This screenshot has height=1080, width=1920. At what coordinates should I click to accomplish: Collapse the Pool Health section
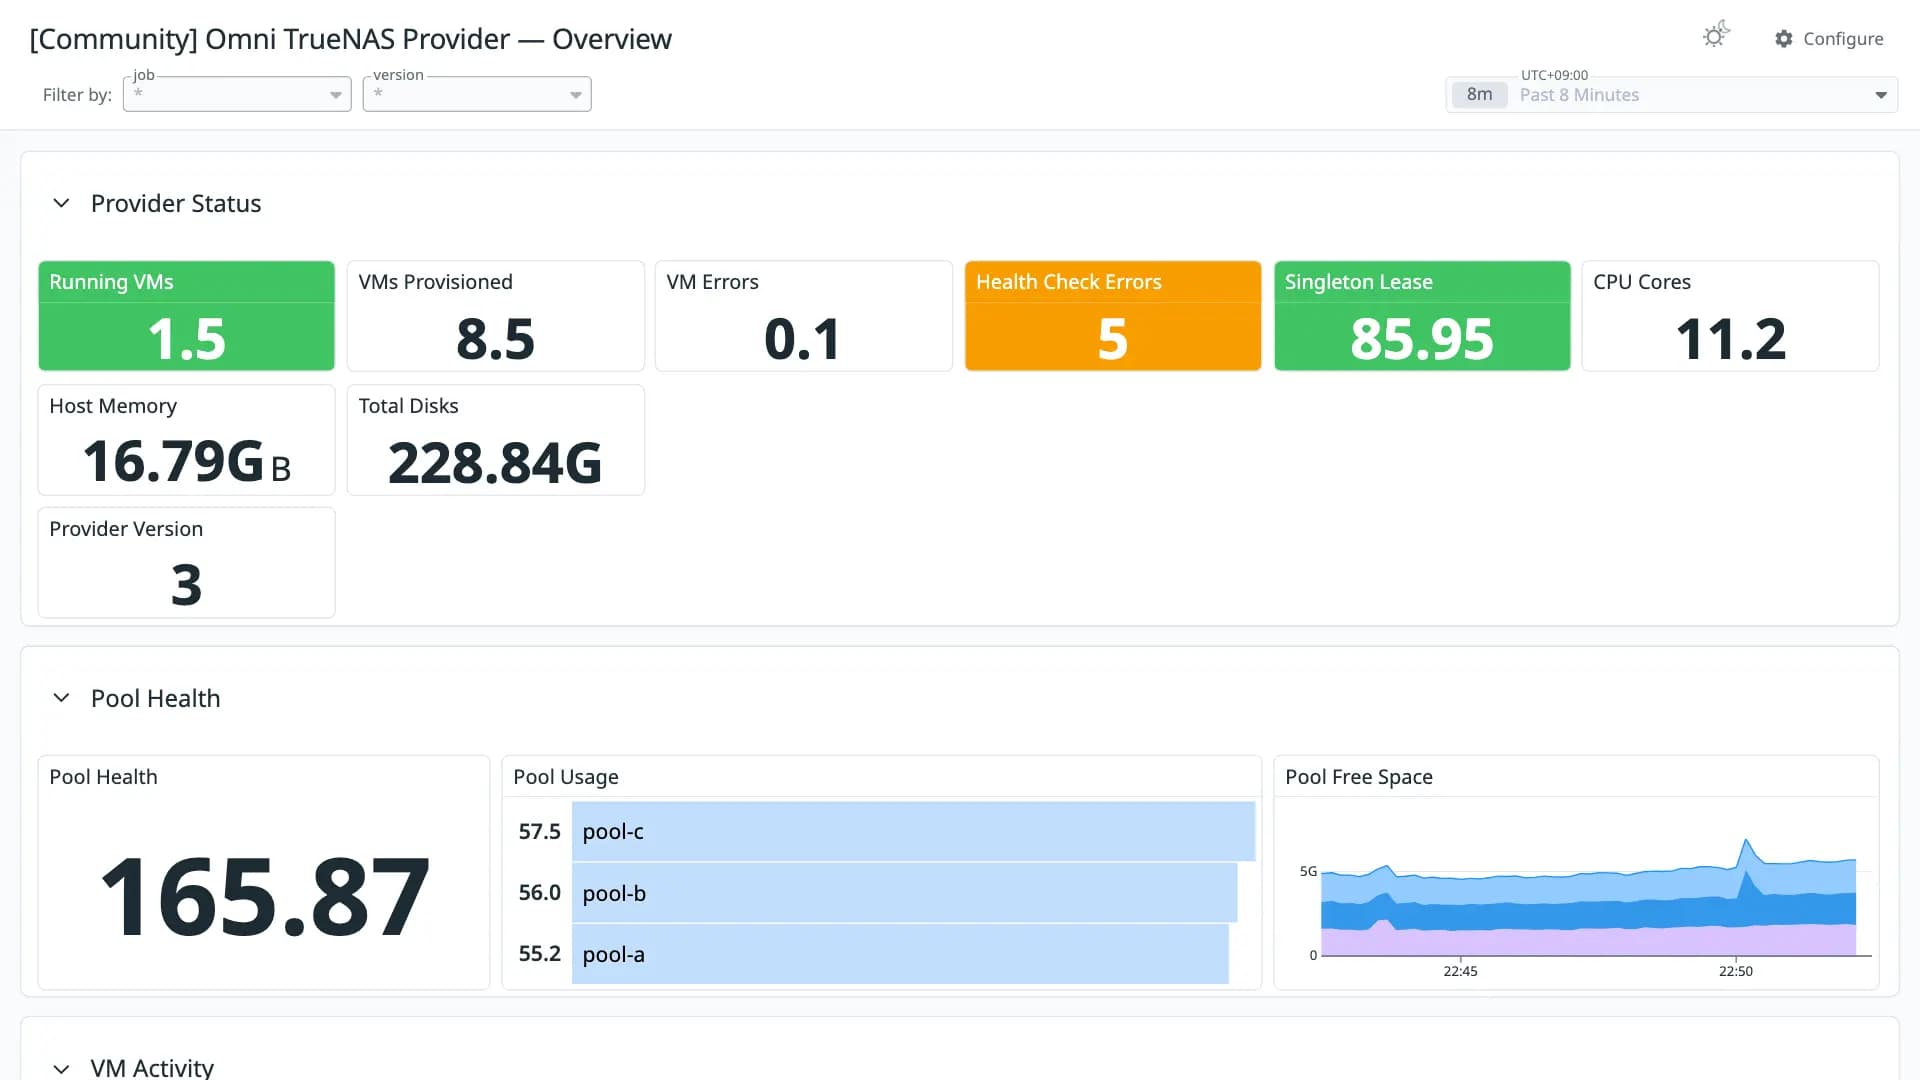coord(61,698)
